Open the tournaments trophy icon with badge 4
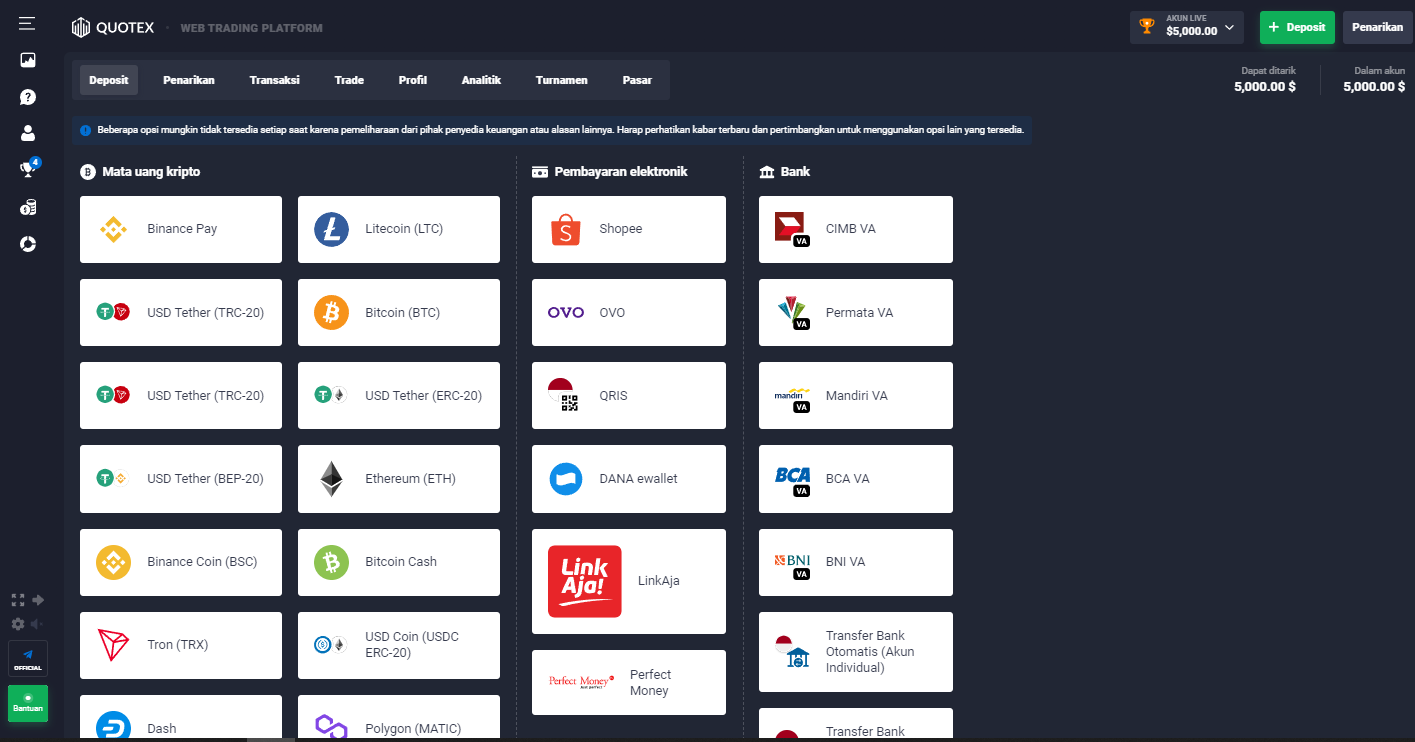The width and height of the screenshot is (1415, 742). point(28,169)
